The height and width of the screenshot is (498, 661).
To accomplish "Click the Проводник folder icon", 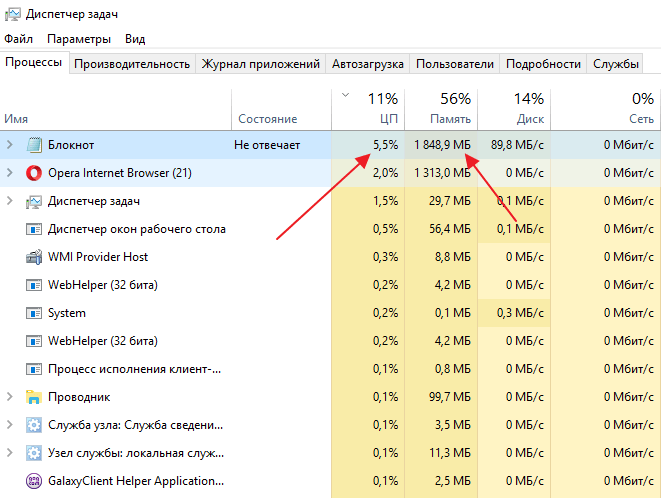I will pyautogui.click(x=34, y=397).
